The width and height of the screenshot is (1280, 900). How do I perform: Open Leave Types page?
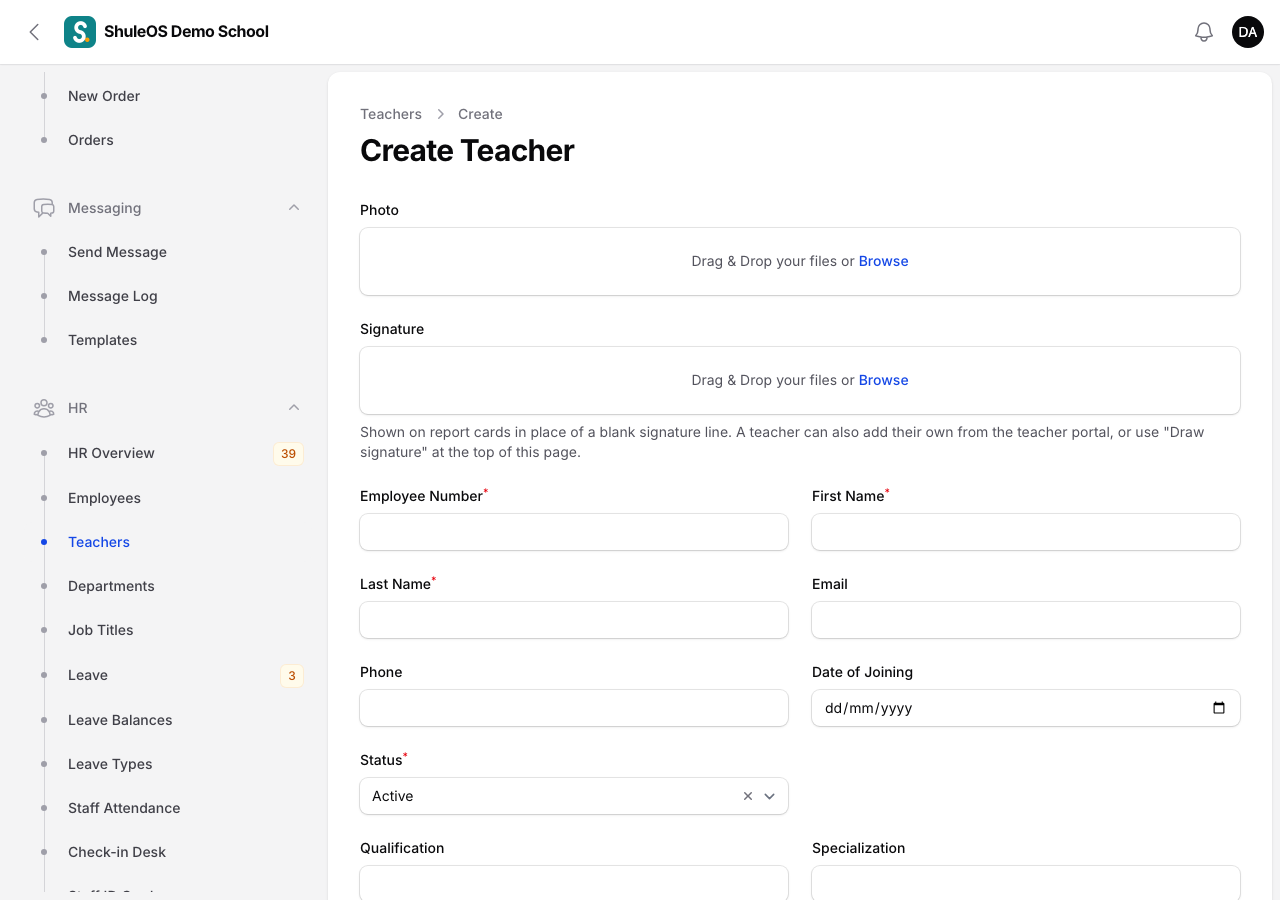110,764
